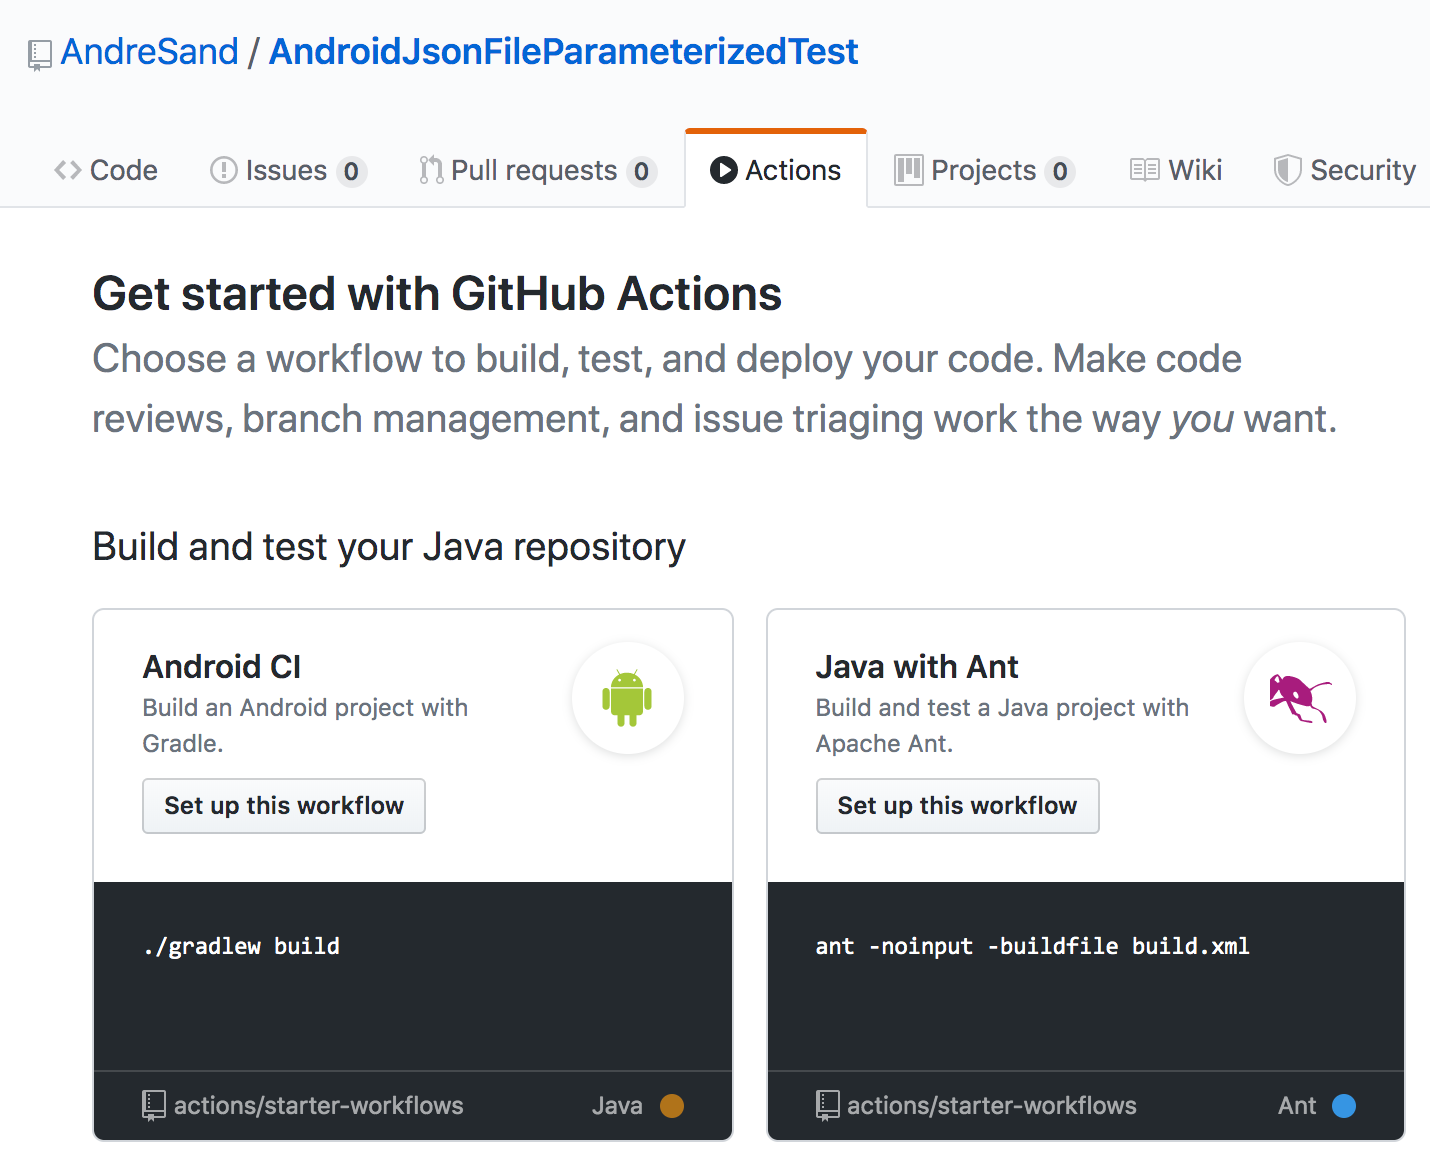Viewport: 1430px width, 1170px height.
Task: Open the Projects tab
Action: point(984,170)
